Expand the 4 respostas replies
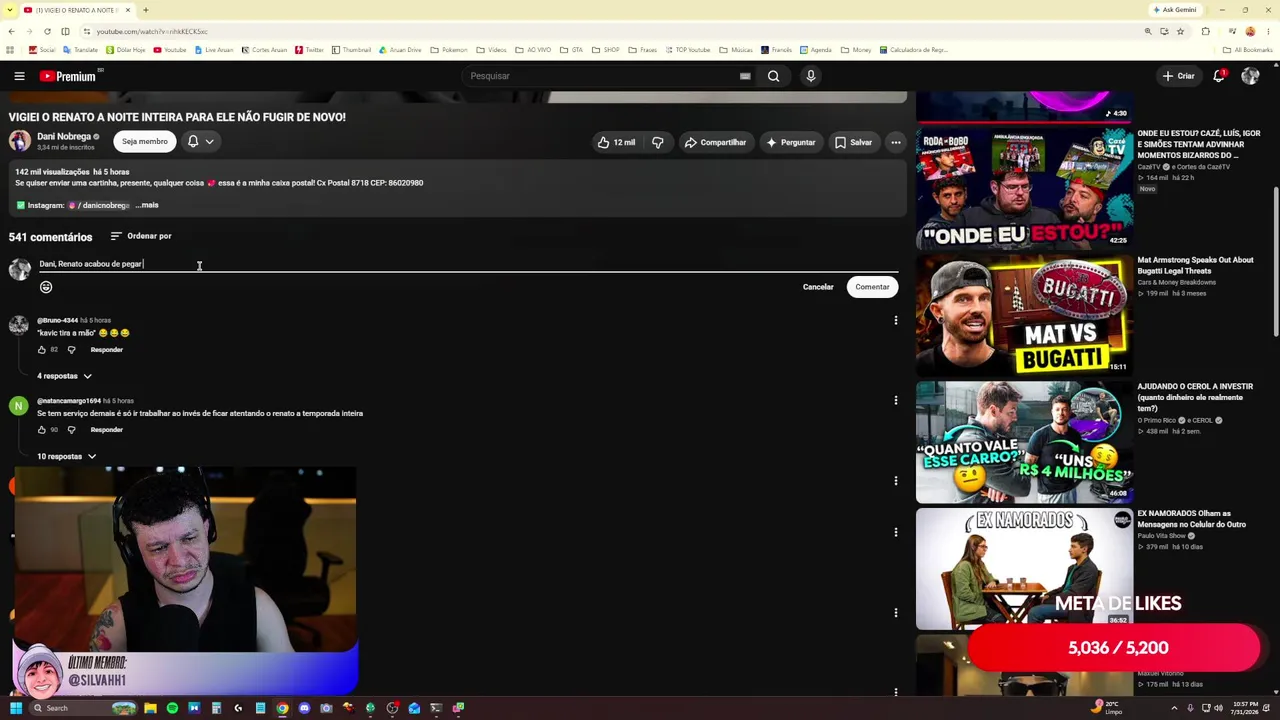This screenshot has height=720, width=1280. pos(65,376)
